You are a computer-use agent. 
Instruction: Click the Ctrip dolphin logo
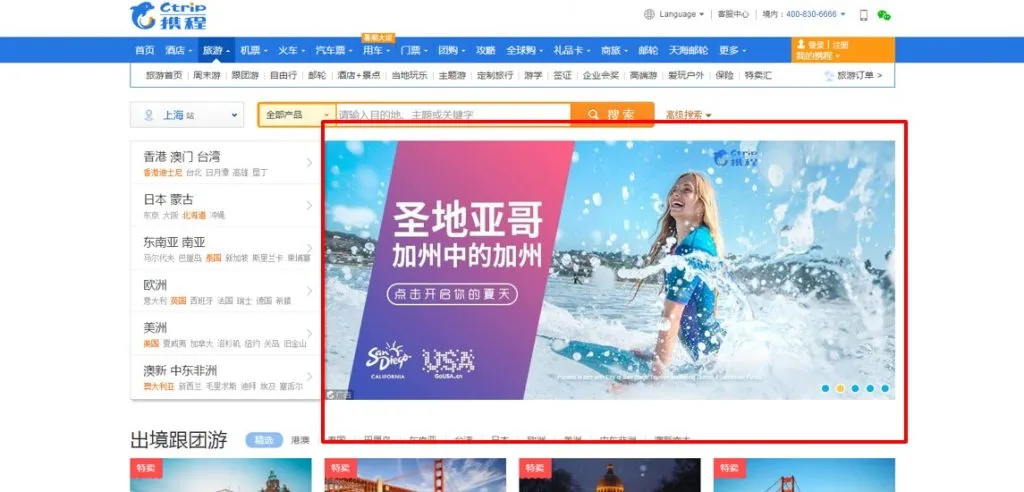[168, 16]
